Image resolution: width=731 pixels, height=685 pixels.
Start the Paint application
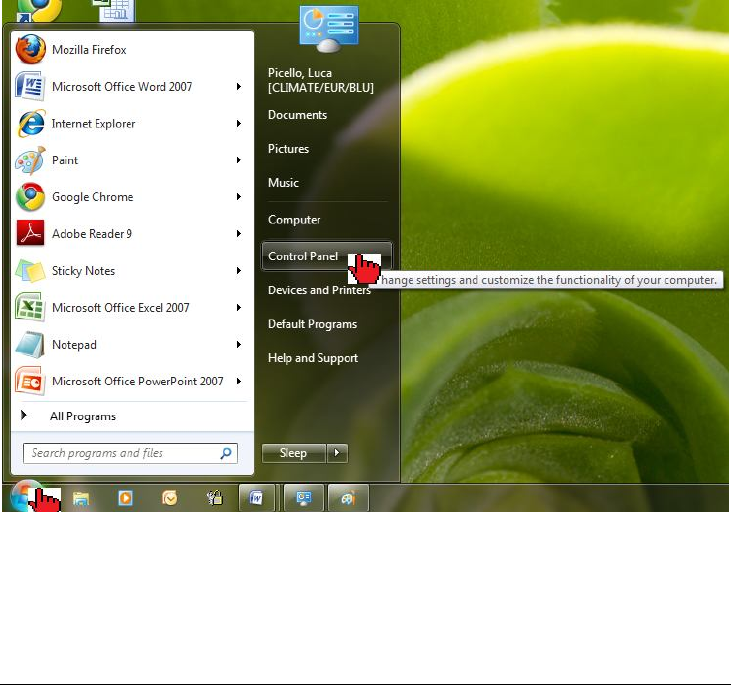(x=65, y=160)
